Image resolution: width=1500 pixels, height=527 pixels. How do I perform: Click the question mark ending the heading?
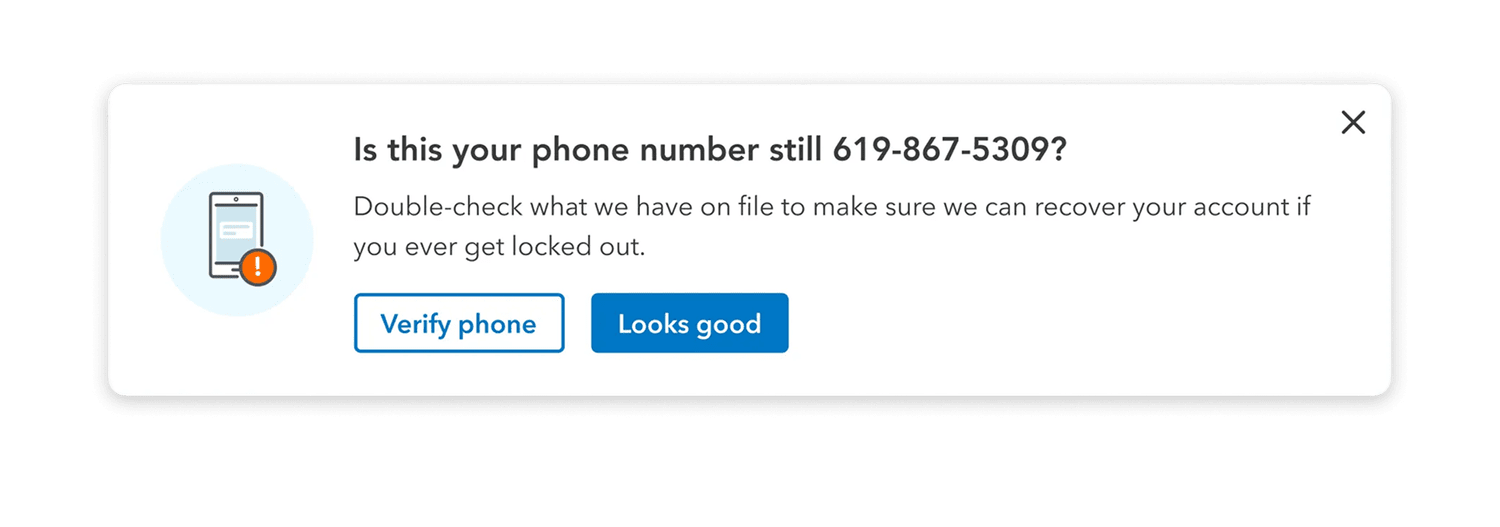click(1058, 151)
